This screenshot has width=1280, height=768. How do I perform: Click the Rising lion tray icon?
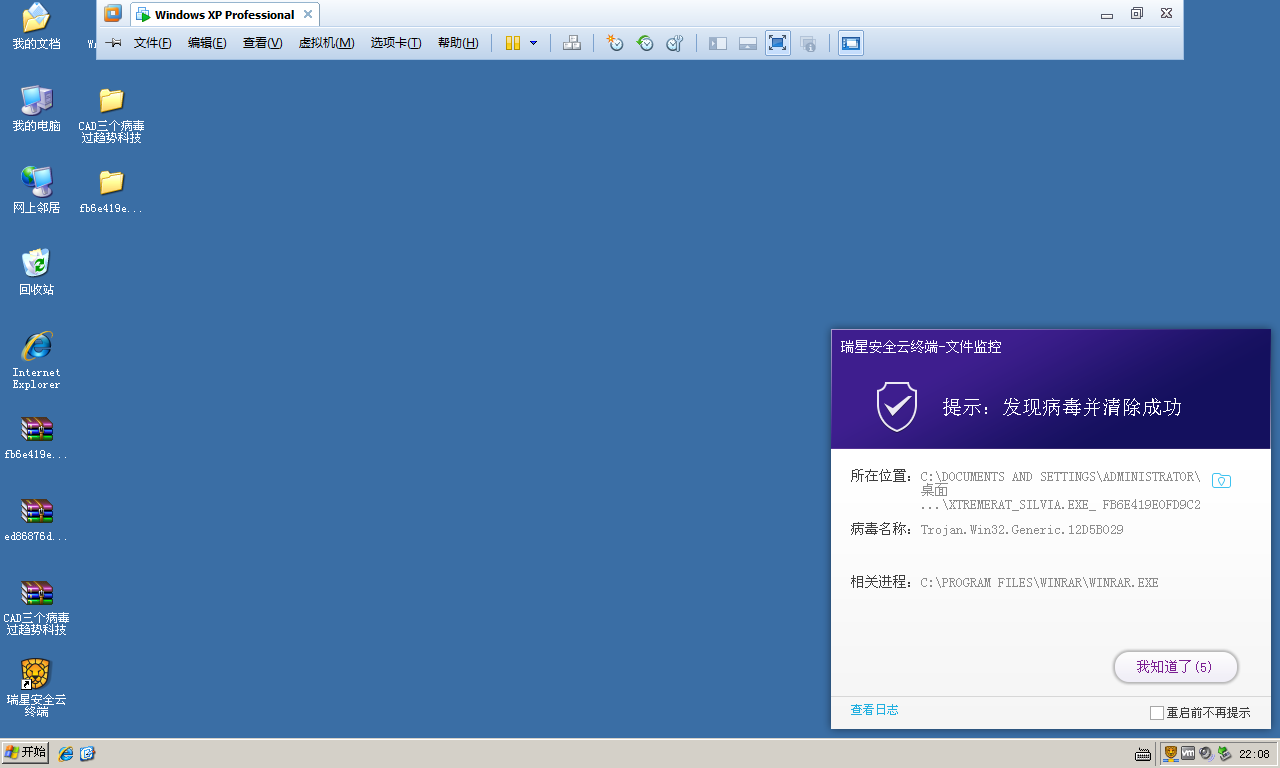[1170, 753]
